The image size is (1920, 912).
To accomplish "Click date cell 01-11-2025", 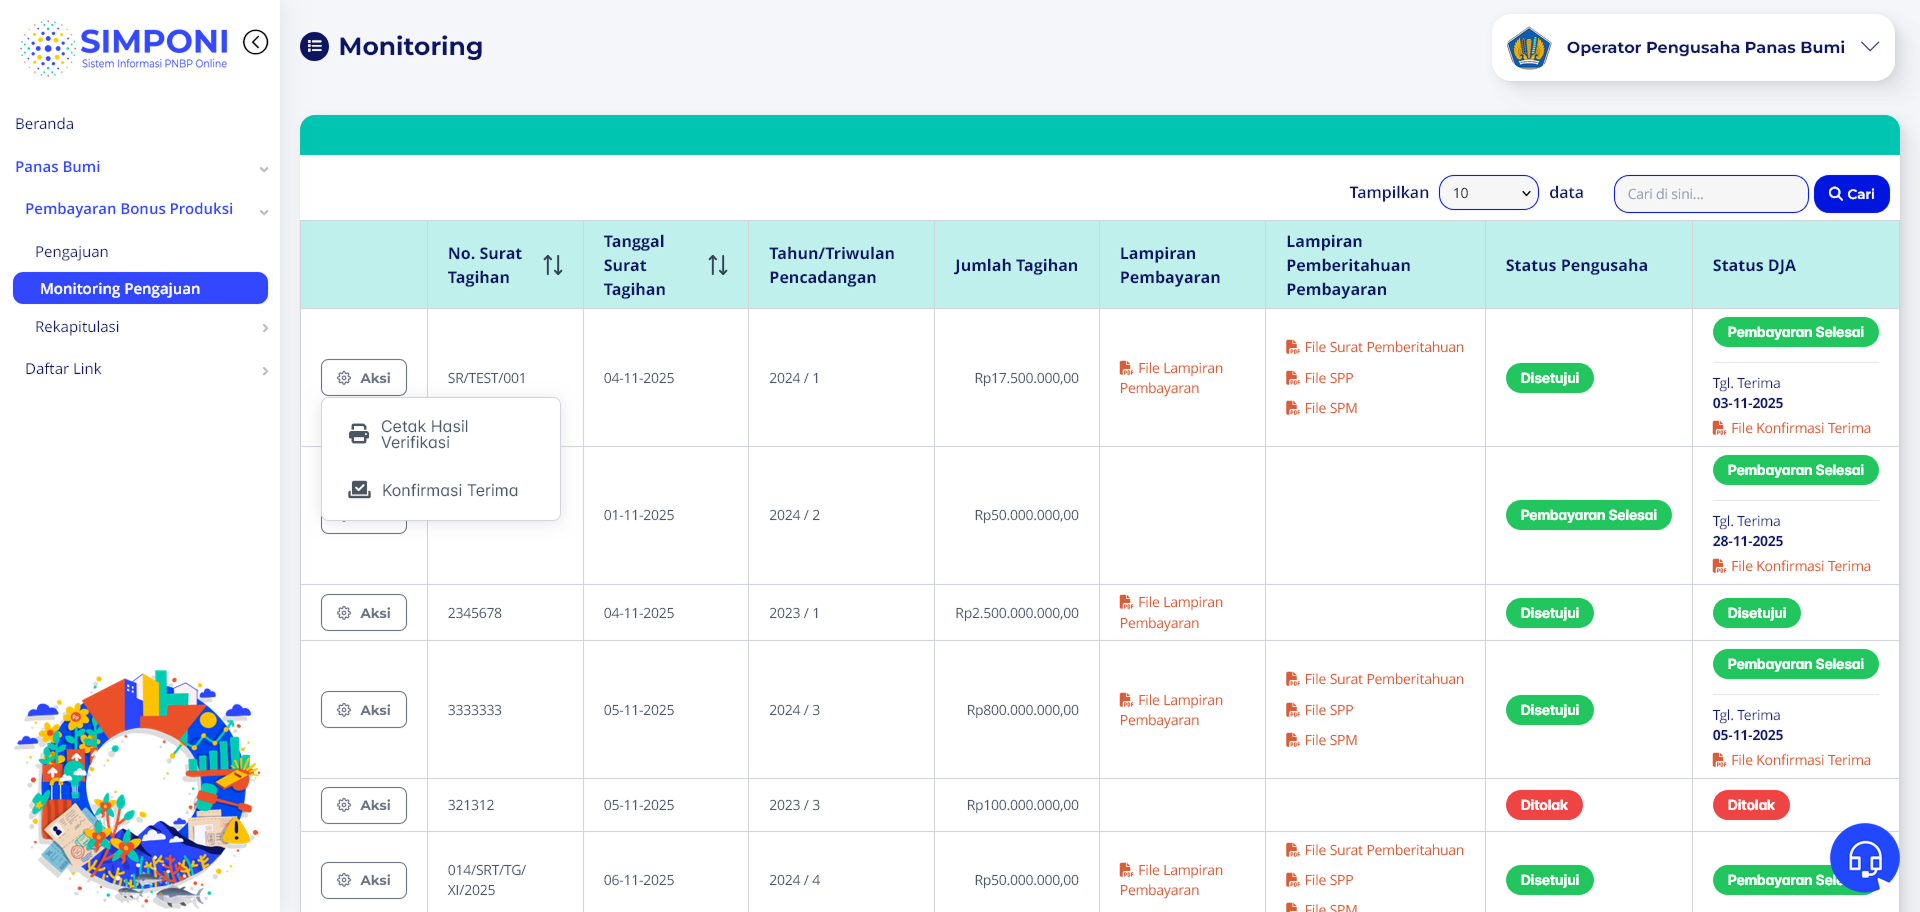I will (639, 515).
